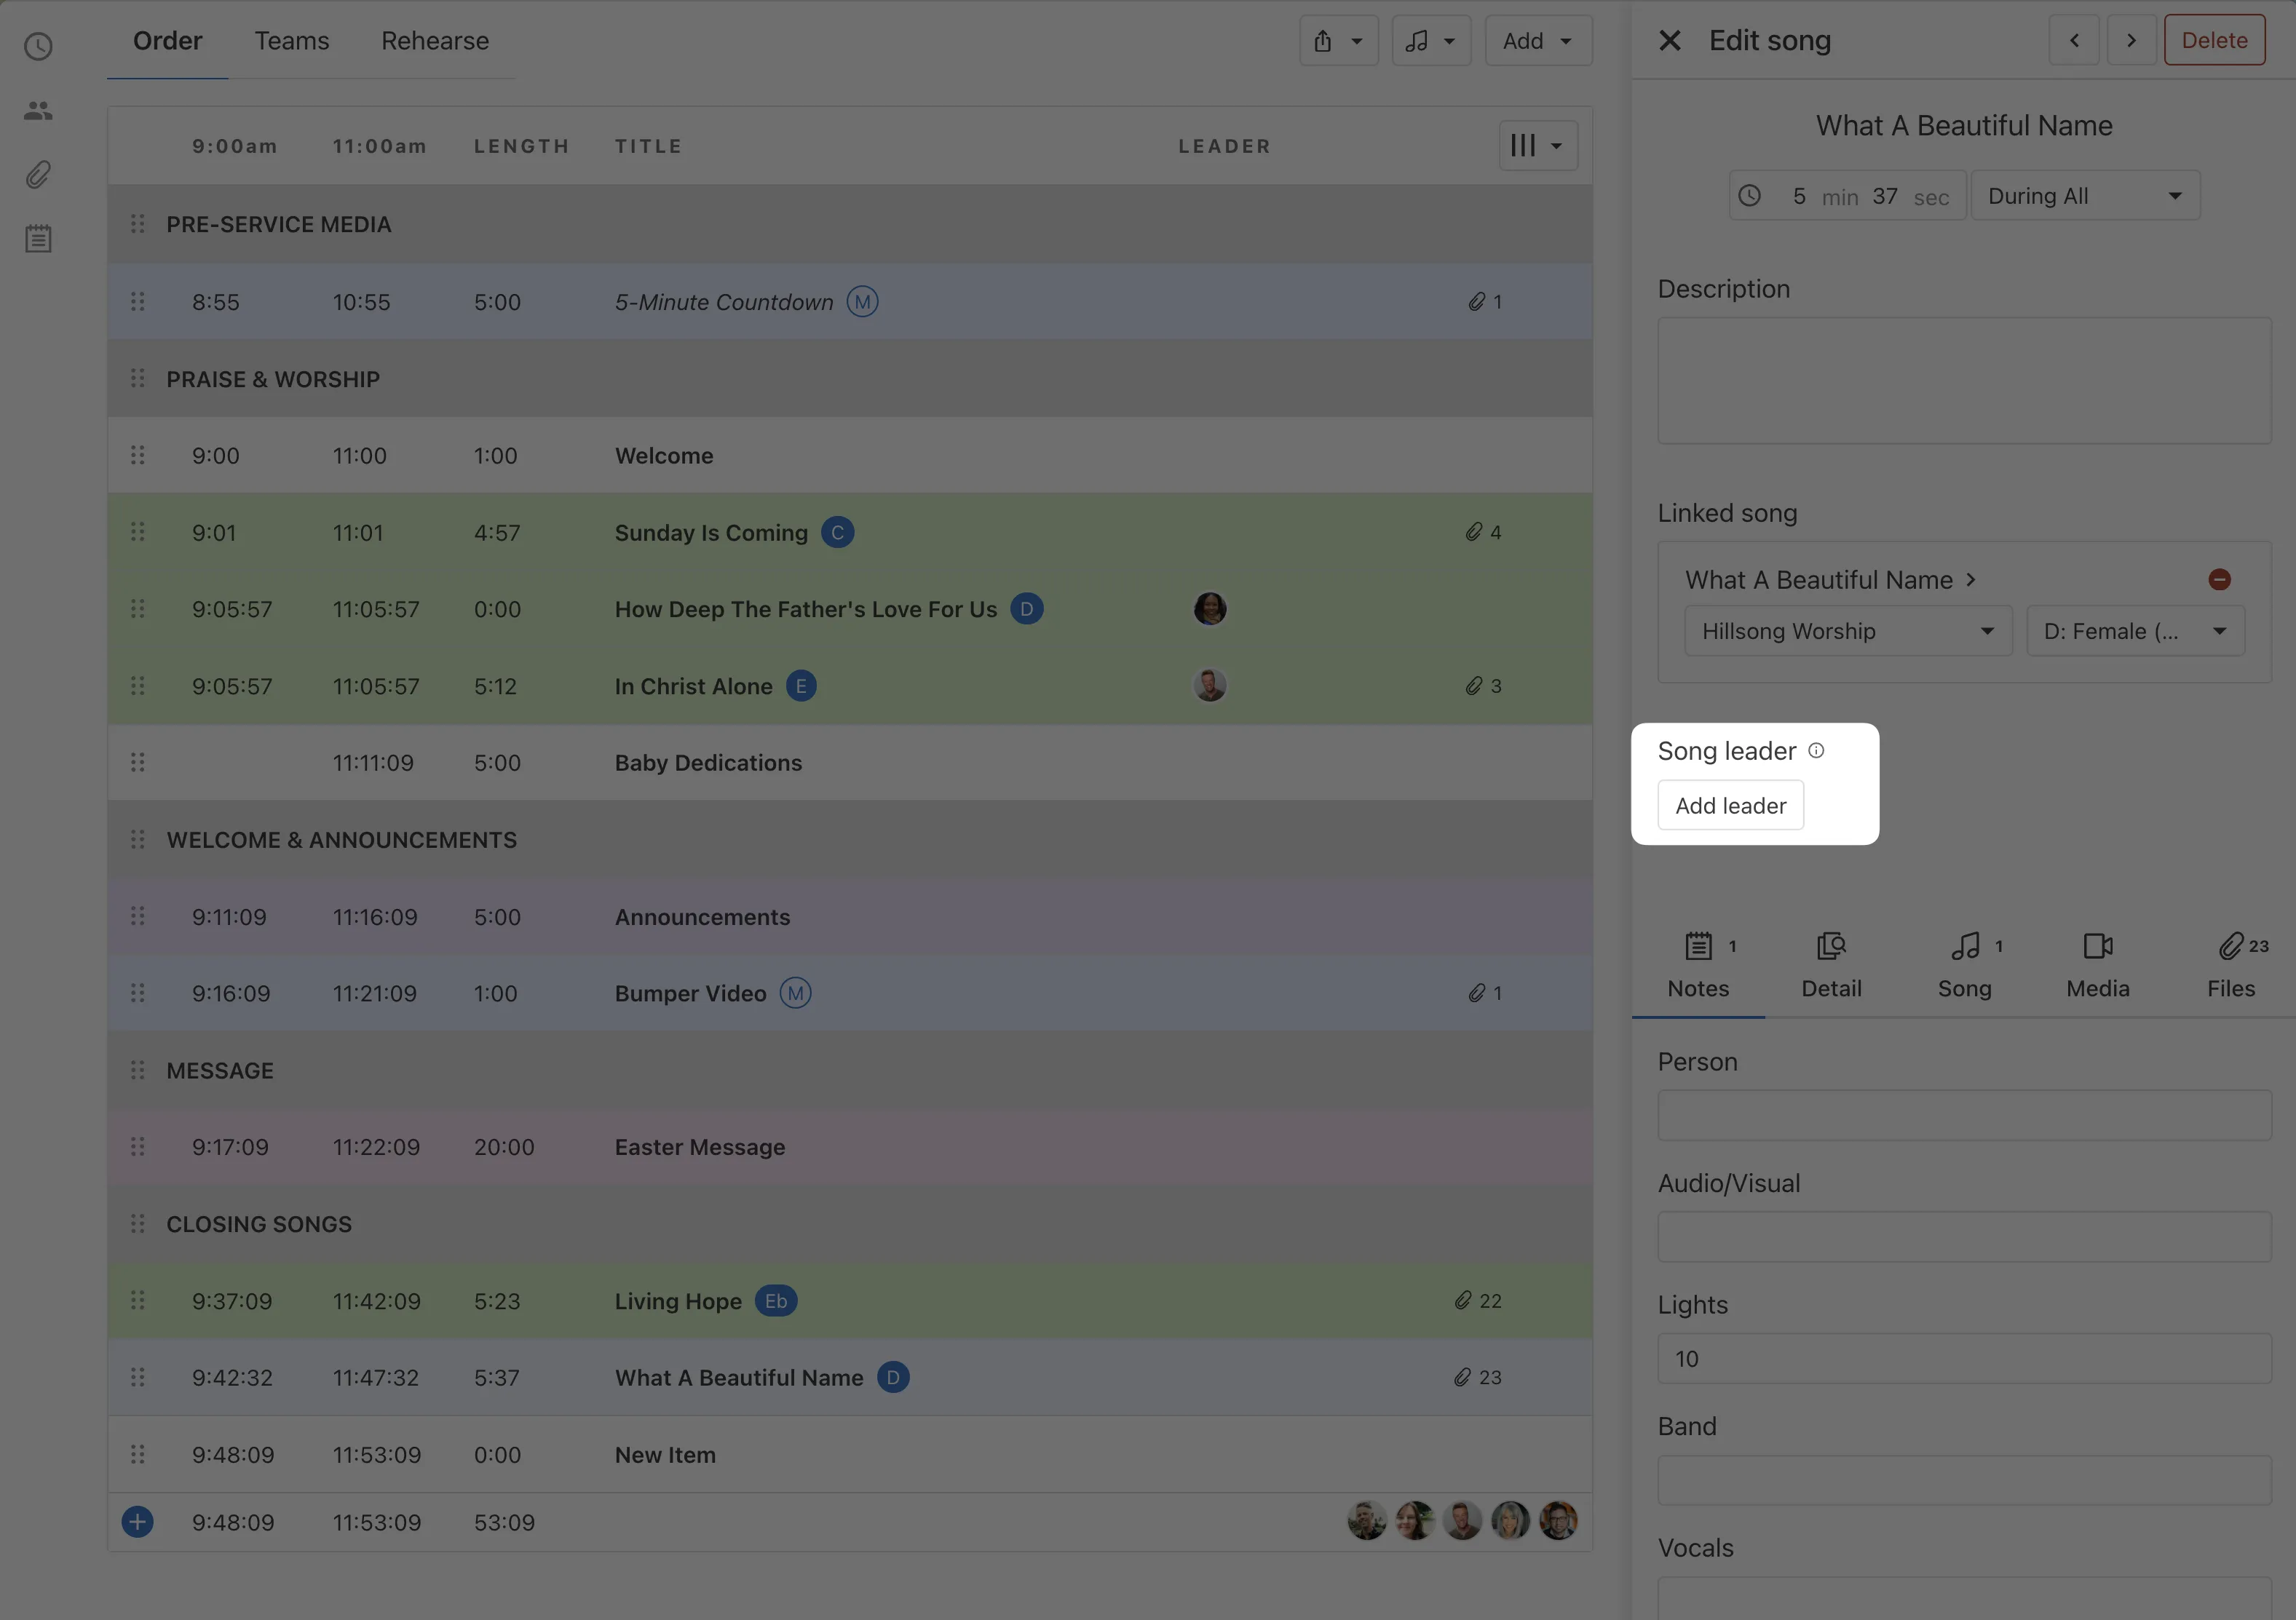
Task: Go to next item using right chevron
Action: pyautogui.click(x=2131, y=41)
